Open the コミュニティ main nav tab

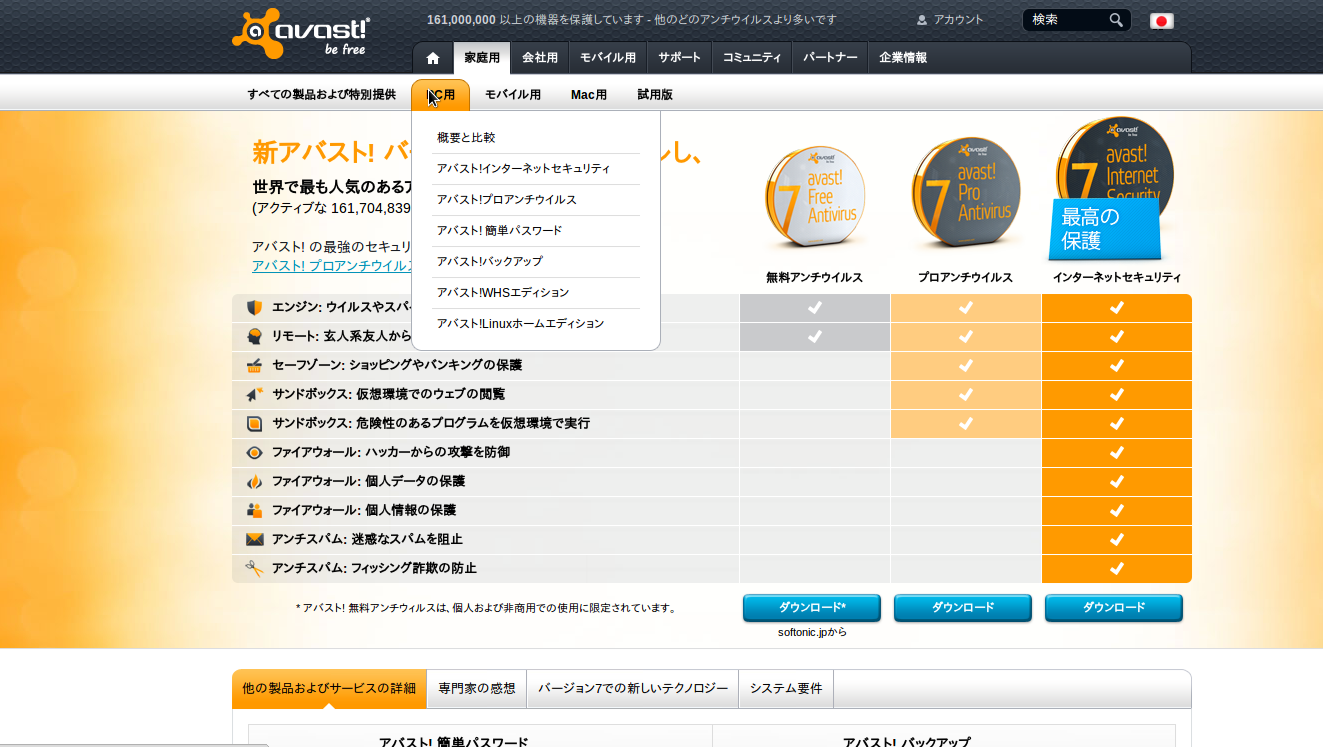pyautogui.click(x=752, y=58)
